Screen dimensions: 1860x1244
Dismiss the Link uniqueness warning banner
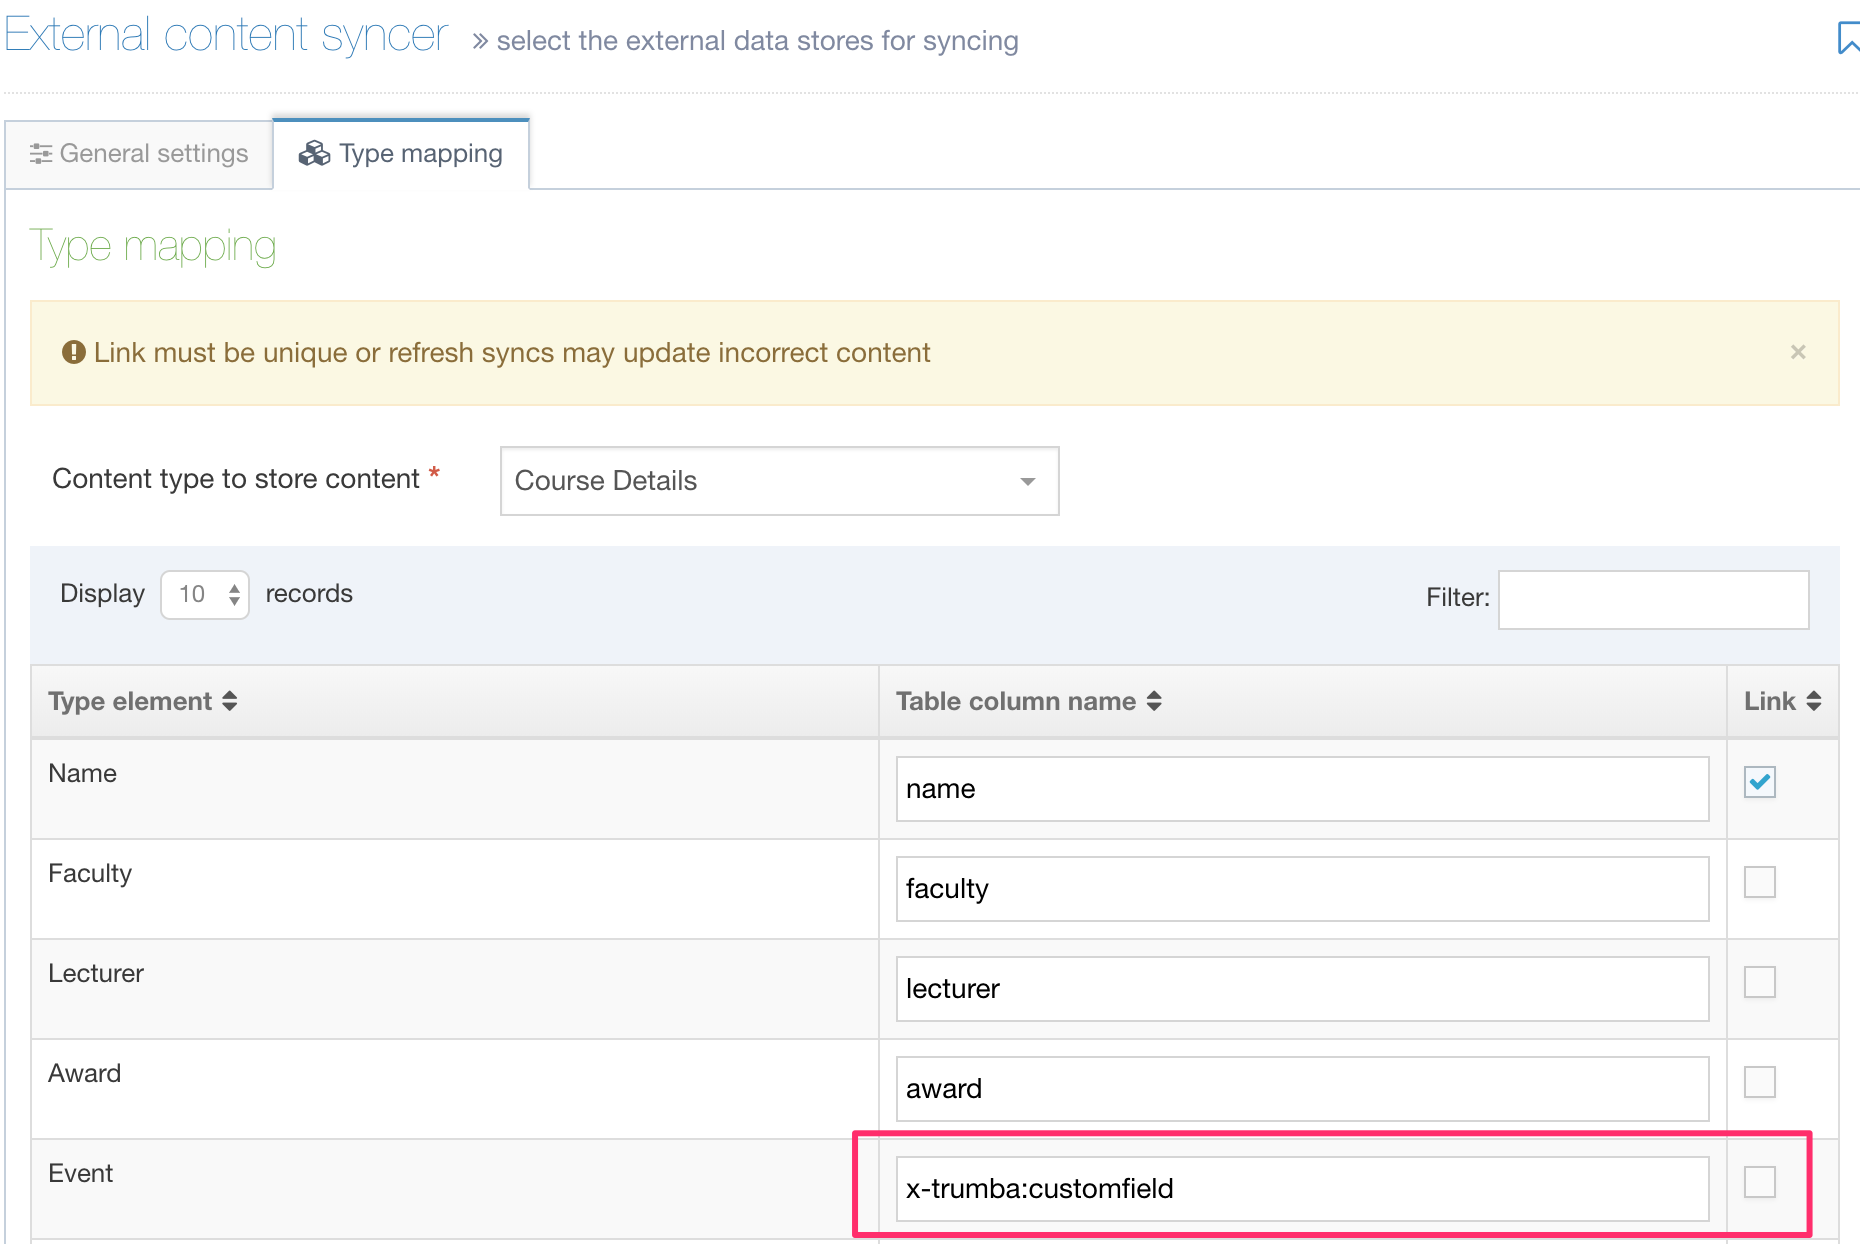(x=1797, y=352)
